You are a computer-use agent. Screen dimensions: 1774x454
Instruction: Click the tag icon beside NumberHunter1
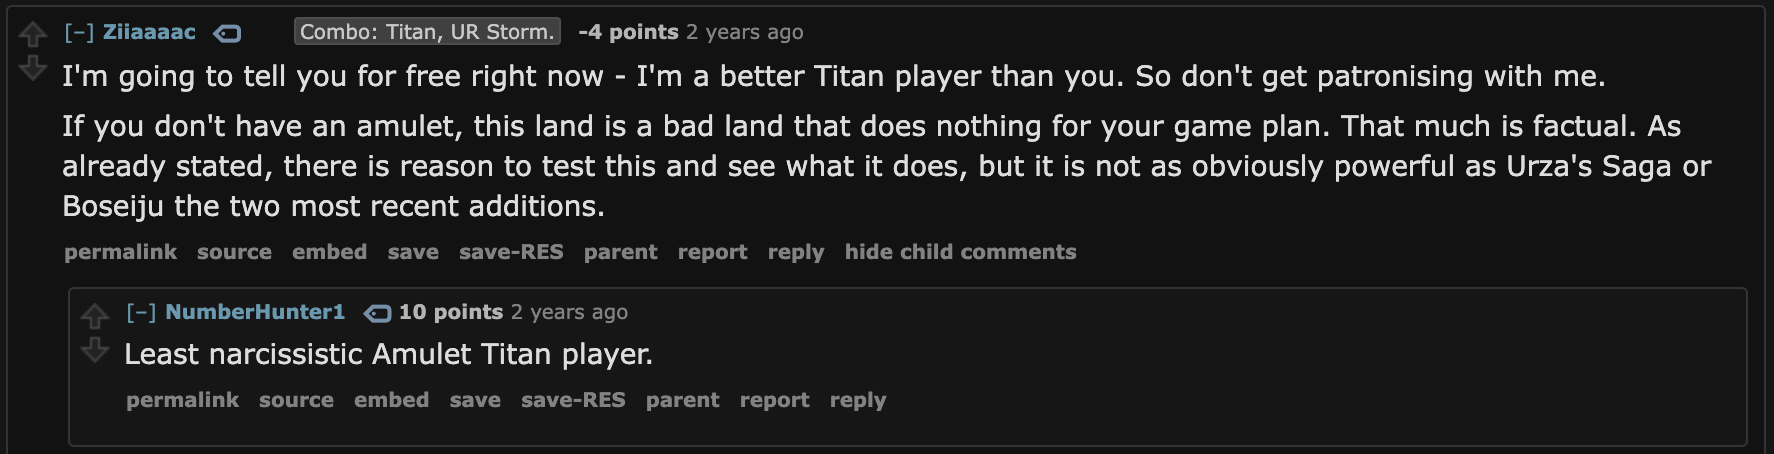pos(377,313)
